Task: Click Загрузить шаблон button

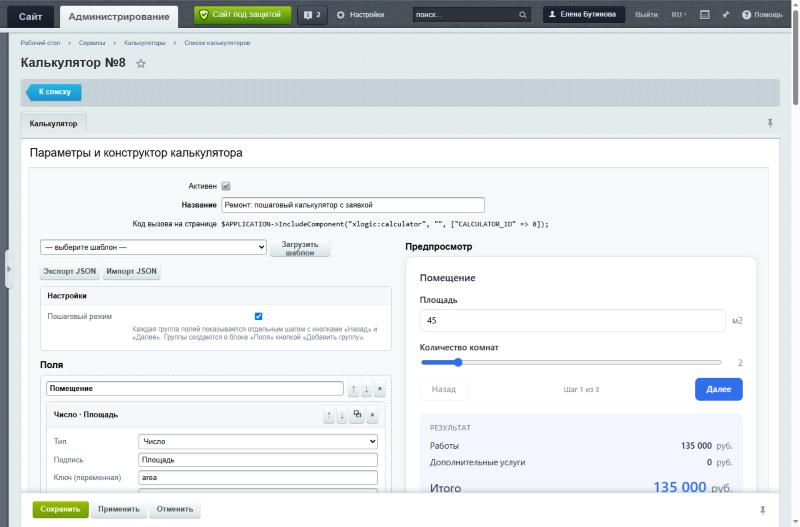Action: click(299, 248)
